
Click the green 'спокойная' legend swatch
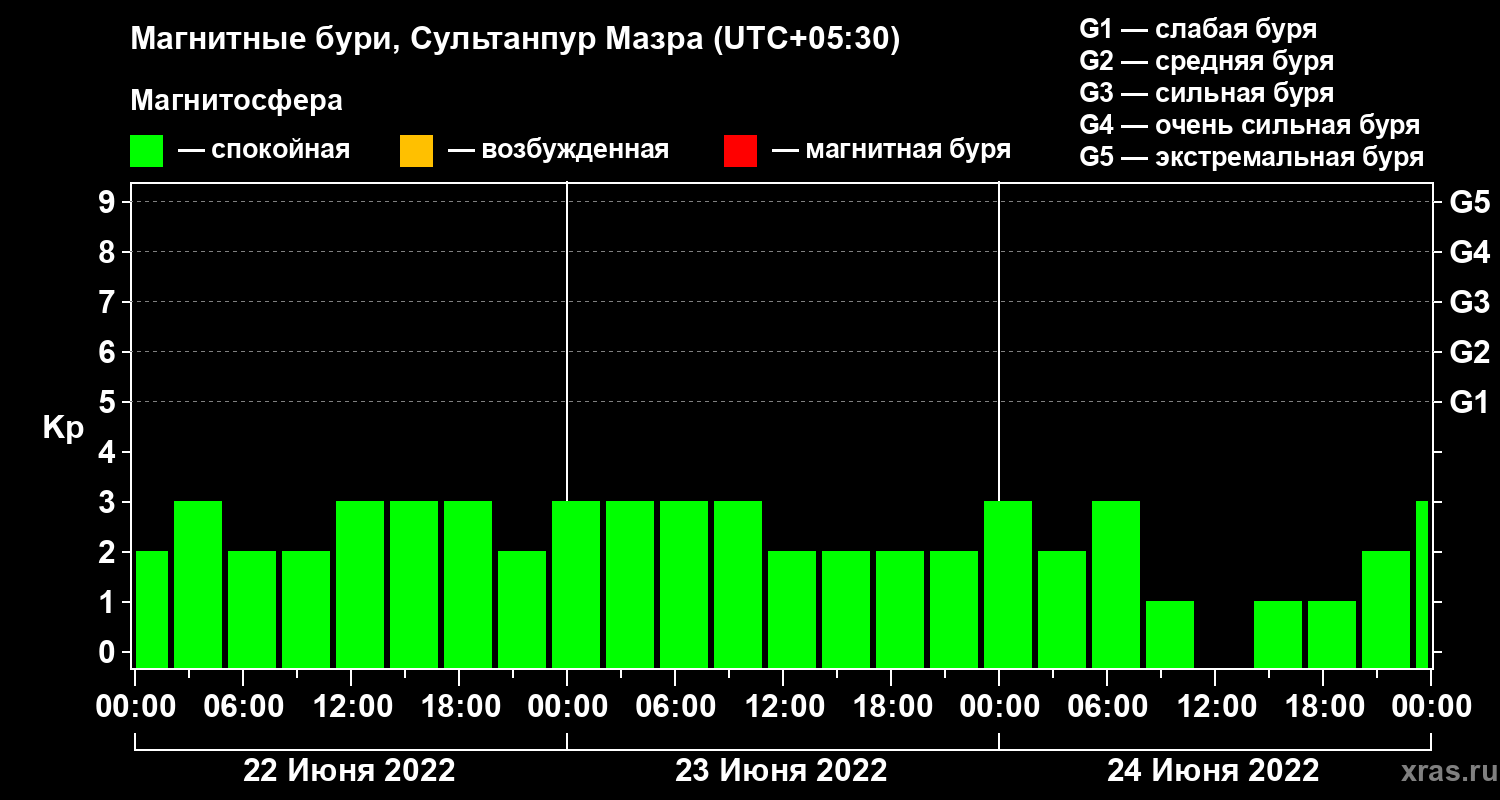point(146,151)
